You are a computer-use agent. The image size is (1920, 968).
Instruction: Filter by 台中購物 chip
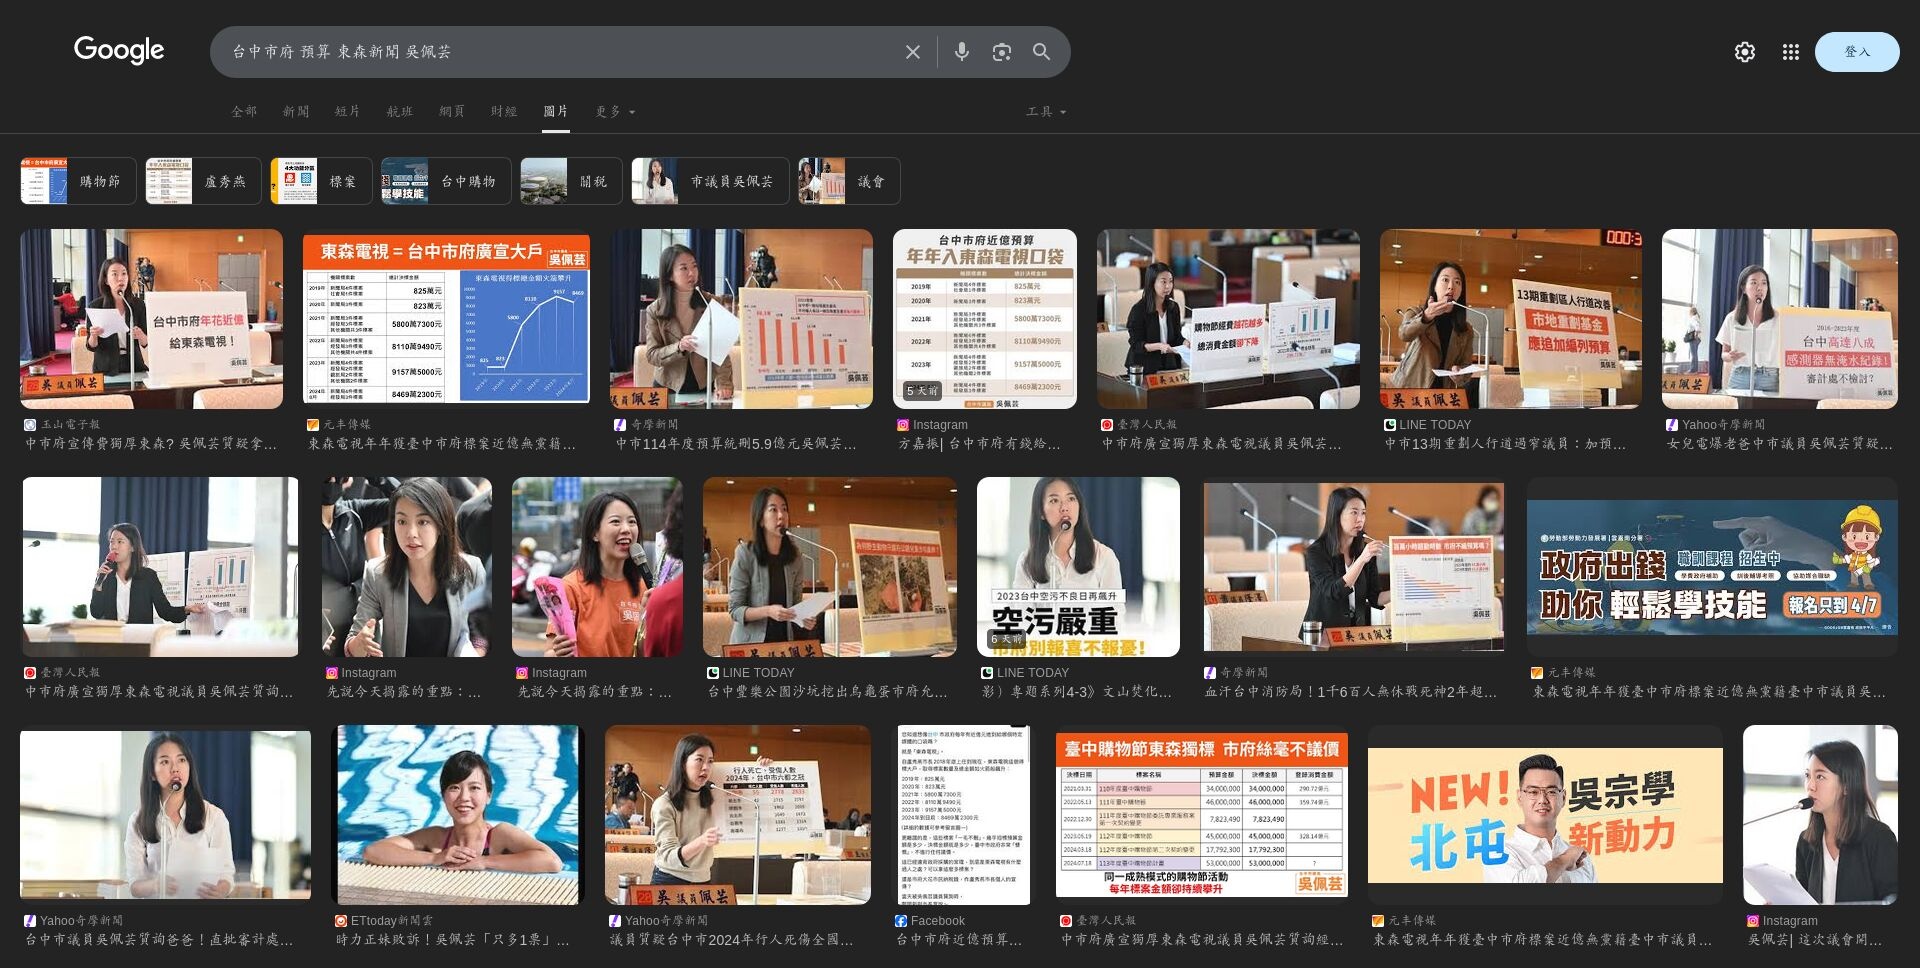coord(446,181)
